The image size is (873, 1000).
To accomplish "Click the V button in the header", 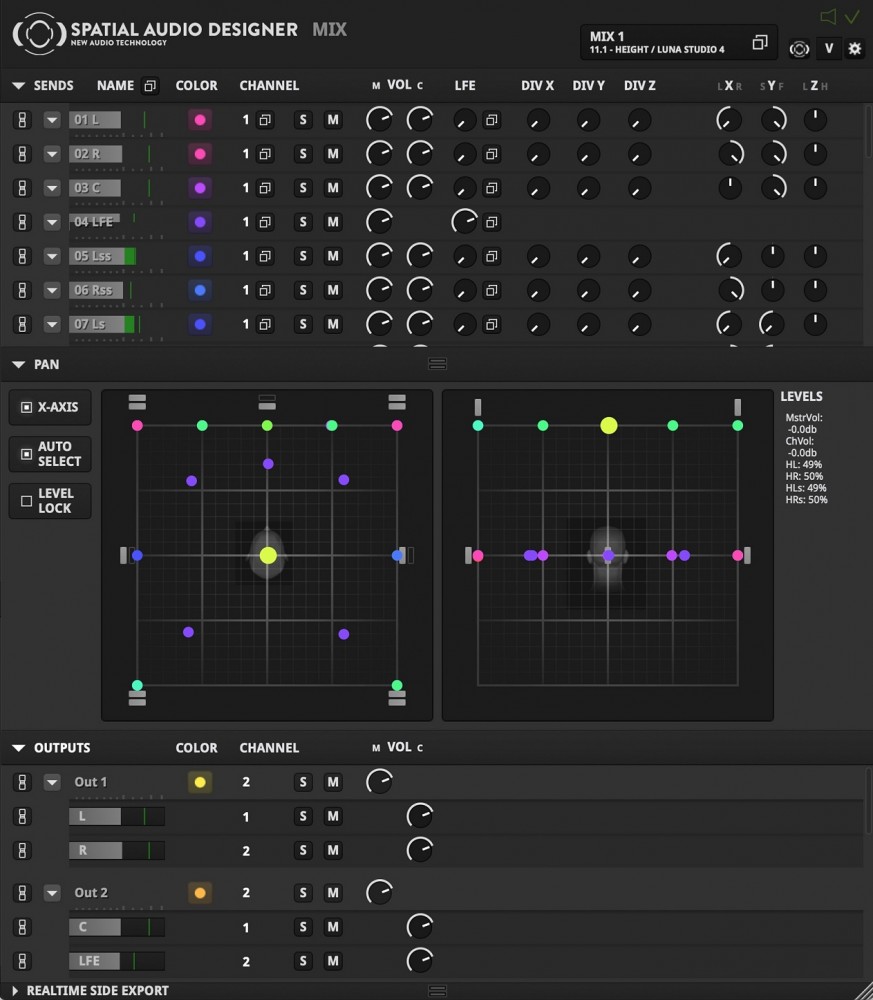I will 828,48.
